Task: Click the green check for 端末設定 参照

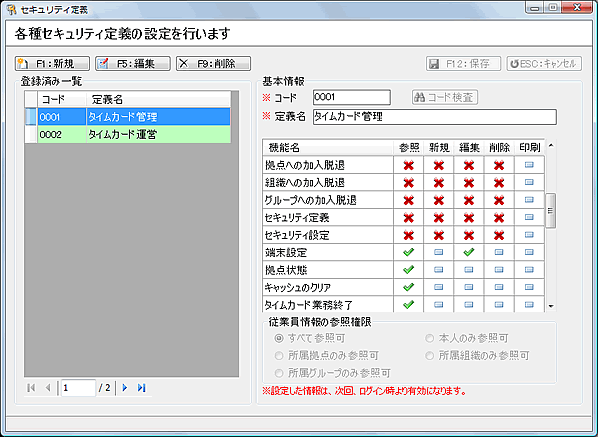Action: click(x=408, y=252)
